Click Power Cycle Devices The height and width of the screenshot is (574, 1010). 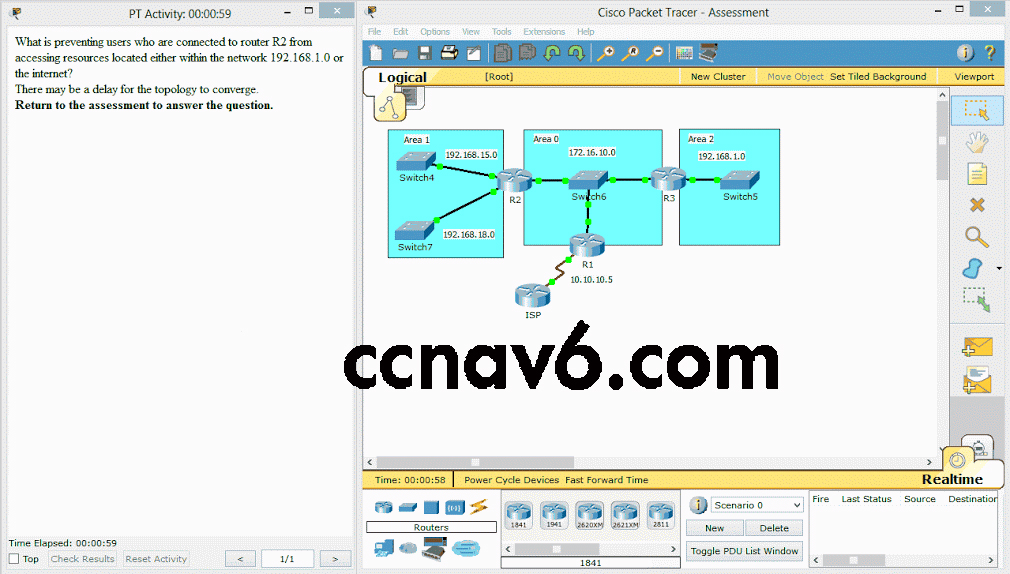pyautogui.click(x=511, y=480)
